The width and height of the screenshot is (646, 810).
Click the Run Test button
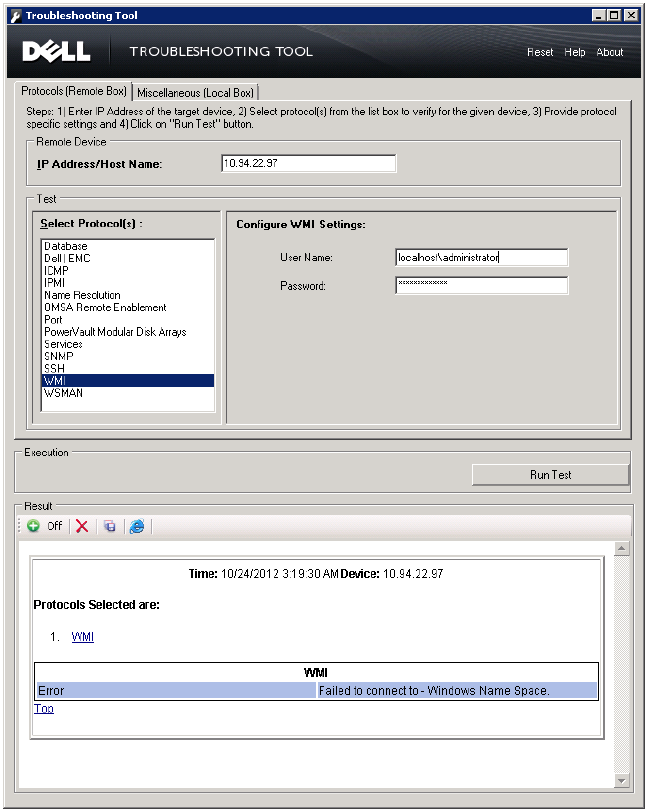pos(550,475)
